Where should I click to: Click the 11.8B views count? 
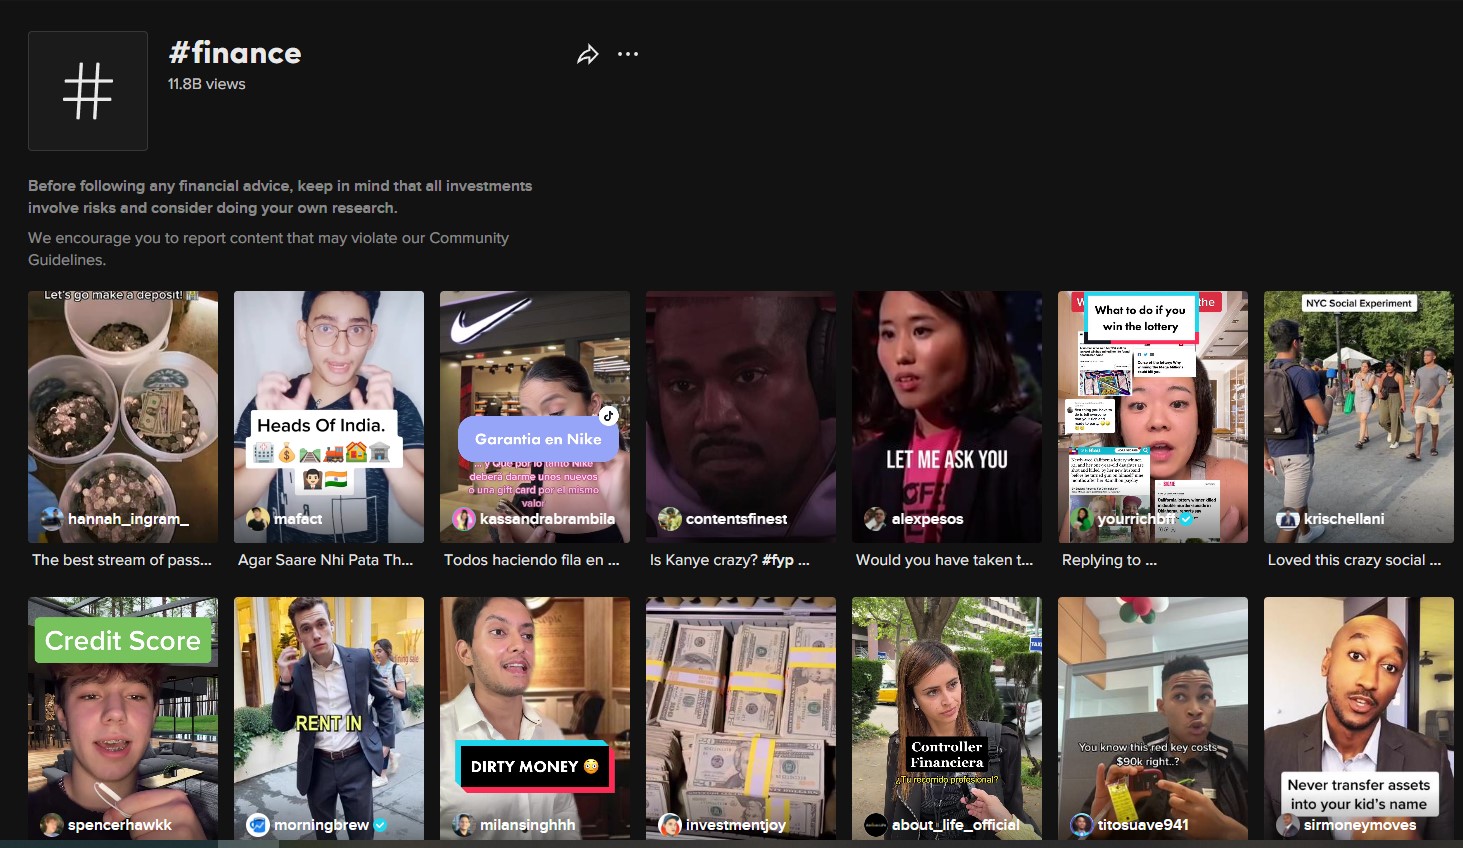point(207,84)
